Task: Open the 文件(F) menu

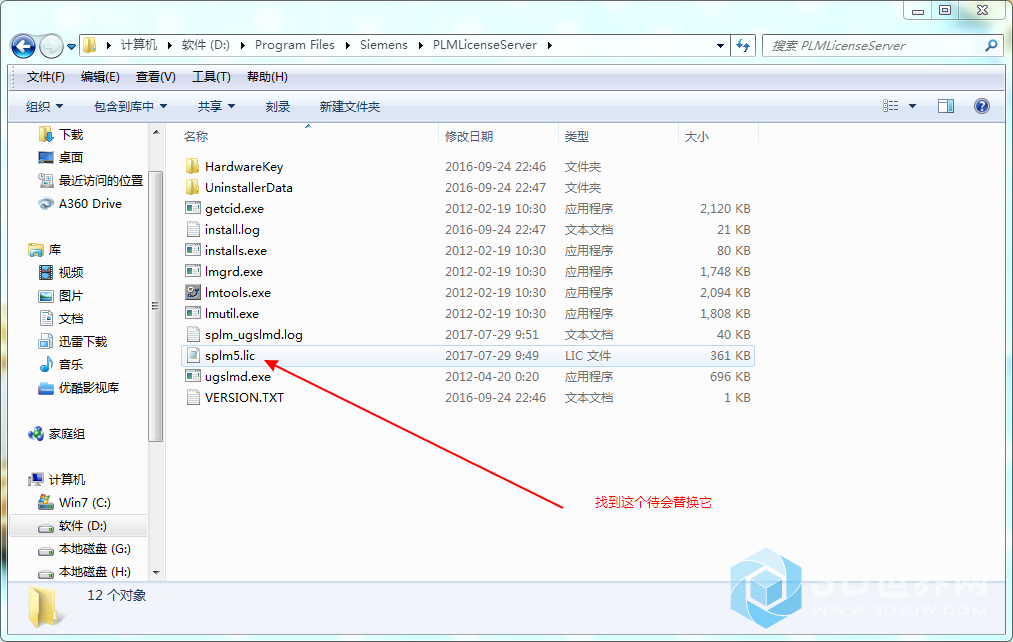Action: (x=45, y=77)
